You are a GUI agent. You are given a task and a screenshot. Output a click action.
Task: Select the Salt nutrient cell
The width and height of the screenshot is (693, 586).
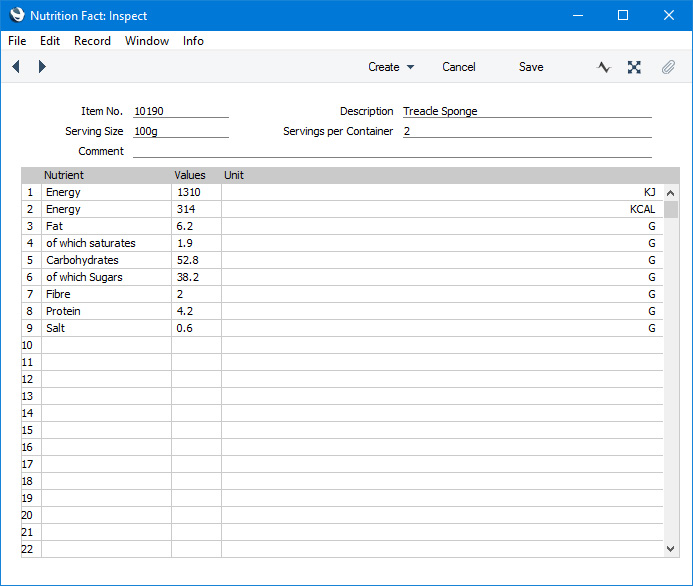coord(107,328)
